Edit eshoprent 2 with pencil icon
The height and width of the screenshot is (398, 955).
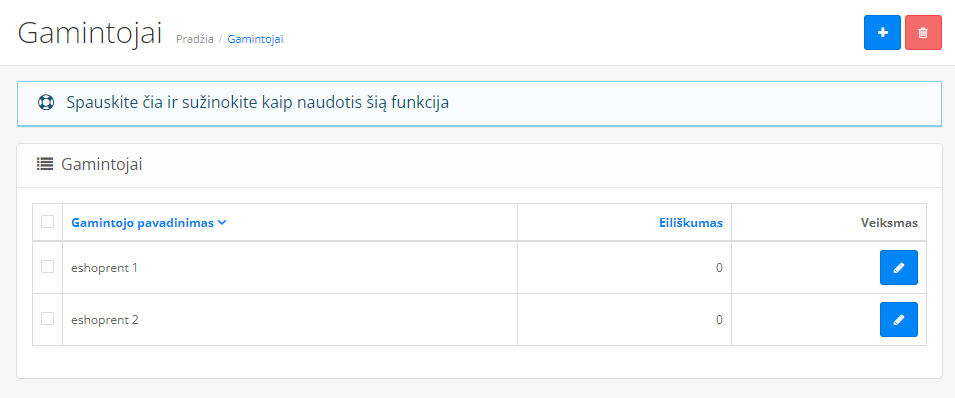[898, 319]
